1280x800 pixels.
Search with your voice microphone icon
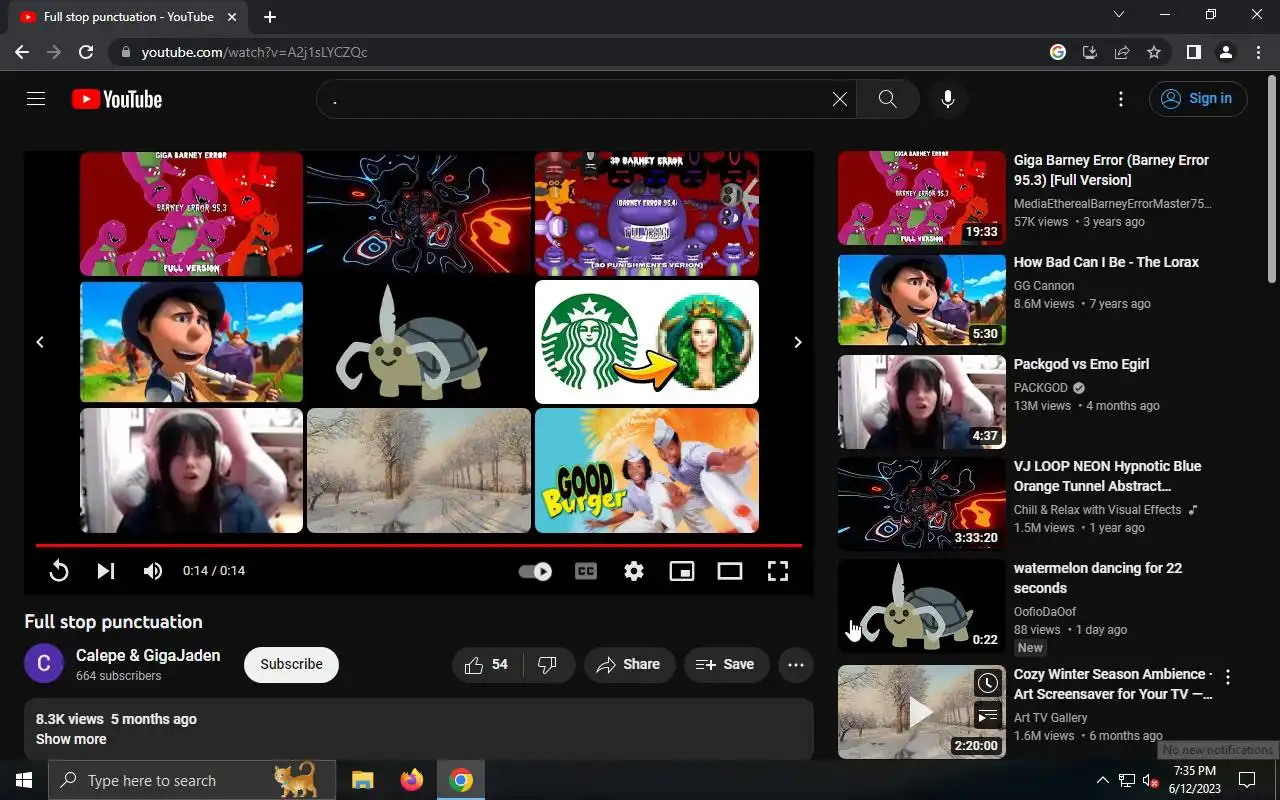pyautogui.click(x=948, y=99)
